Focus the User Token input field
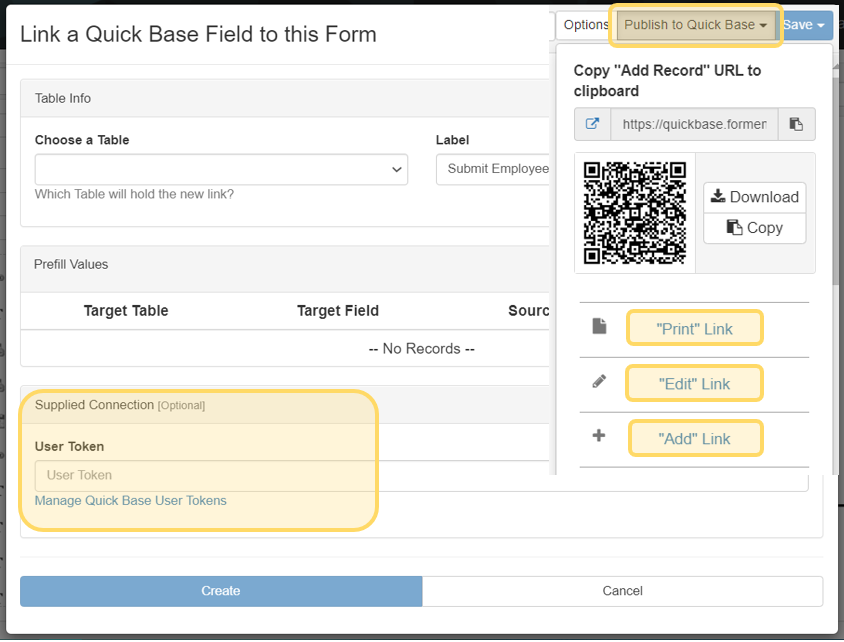Viewport: 844px width, 642px height. click(x=421, y=475)
